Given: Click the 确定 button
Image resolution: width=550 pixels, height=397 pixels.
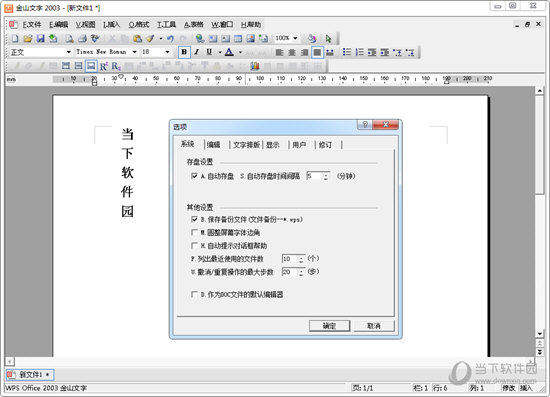Looking at the screenshot, I should coord(329,326).
